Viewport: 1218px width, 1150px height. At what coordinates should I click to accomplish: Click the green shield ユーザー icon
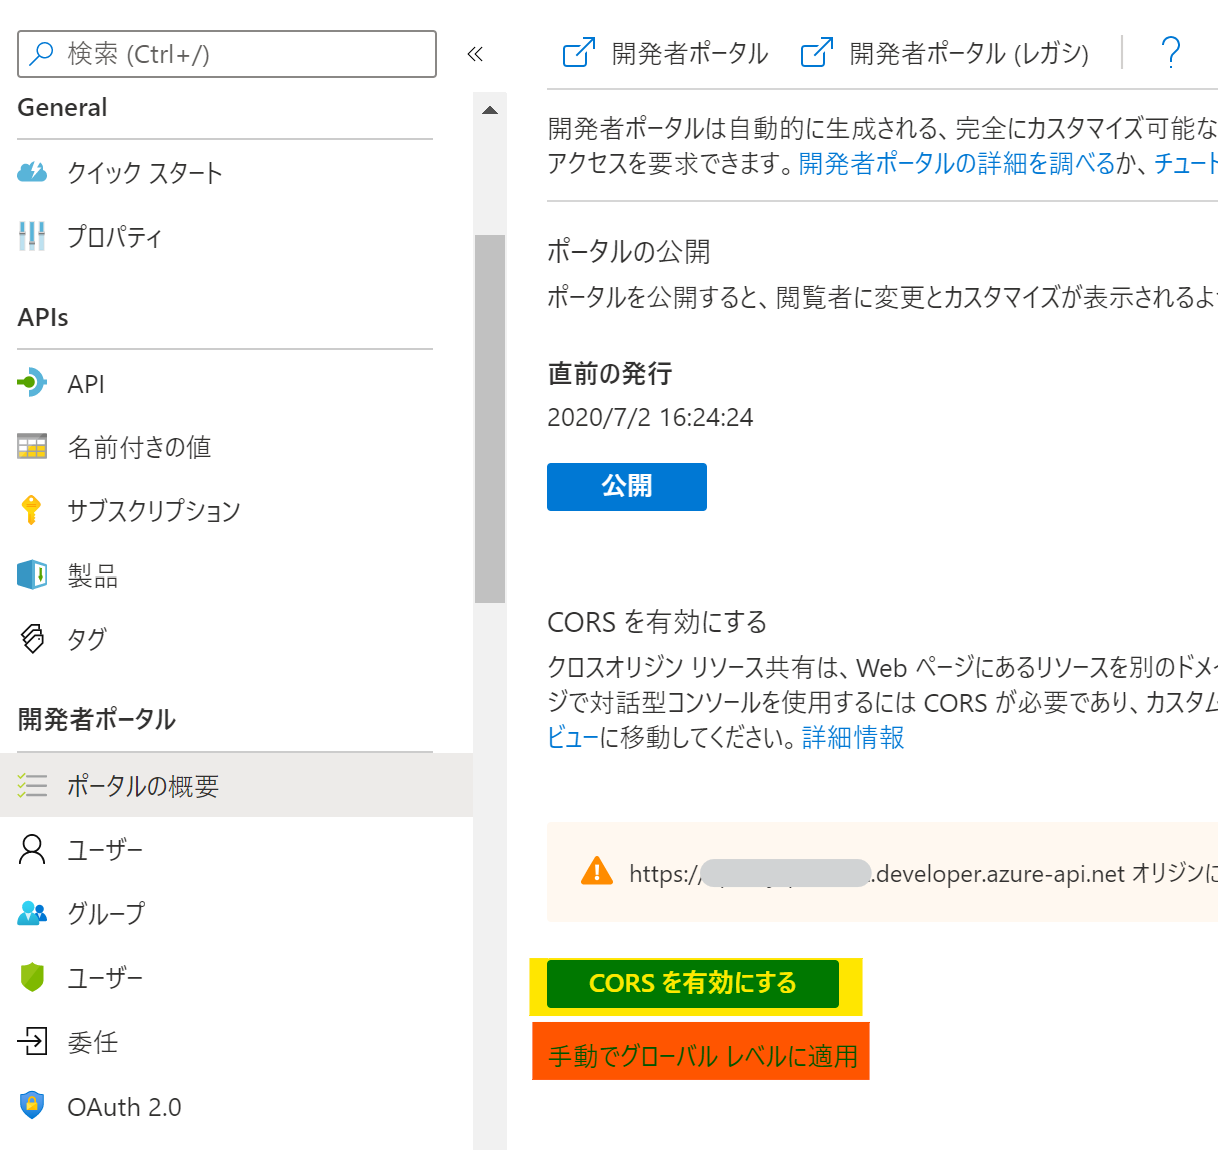32,977
